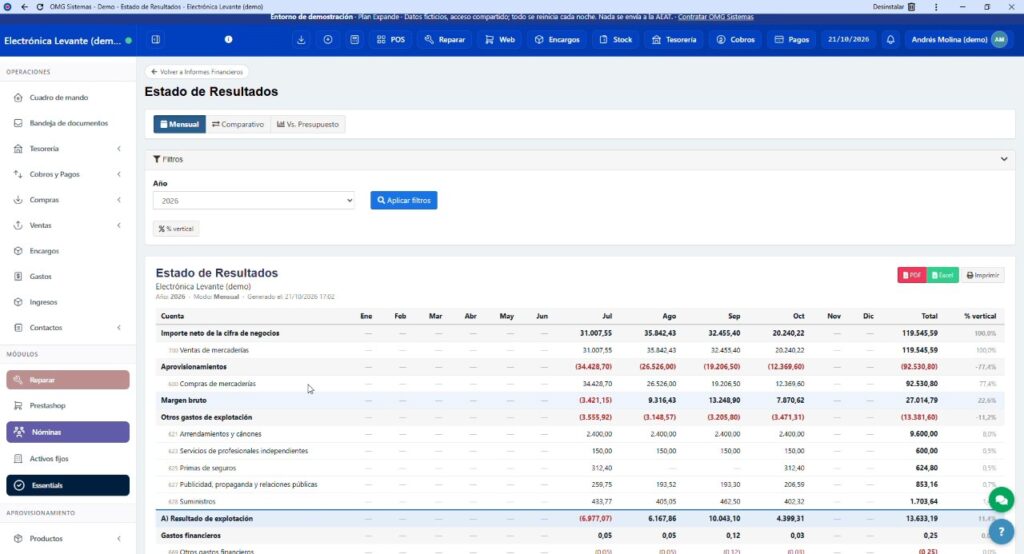Open the POS module
1024x554 pixels.
pyautogui.click(x=391, y=40)
